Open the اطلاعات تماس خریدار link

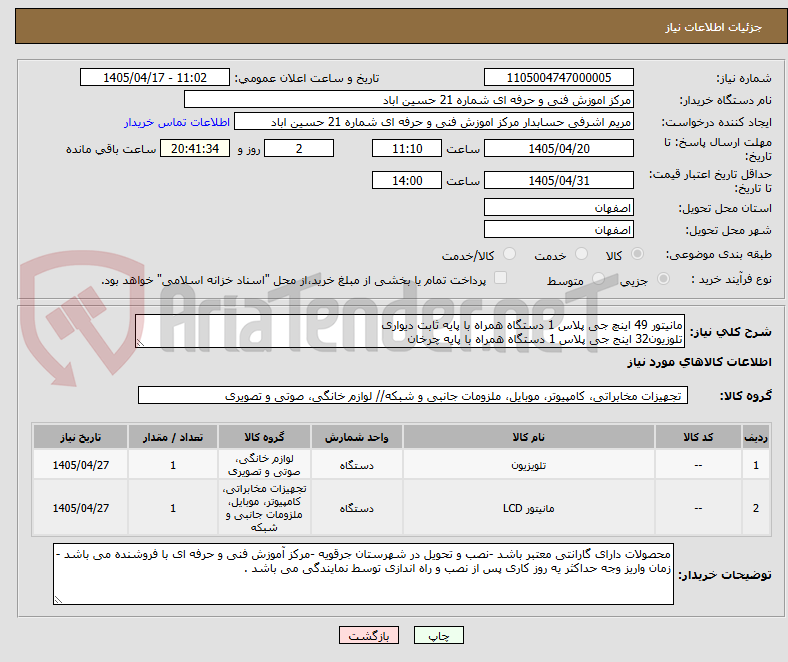tap(177, 122)
